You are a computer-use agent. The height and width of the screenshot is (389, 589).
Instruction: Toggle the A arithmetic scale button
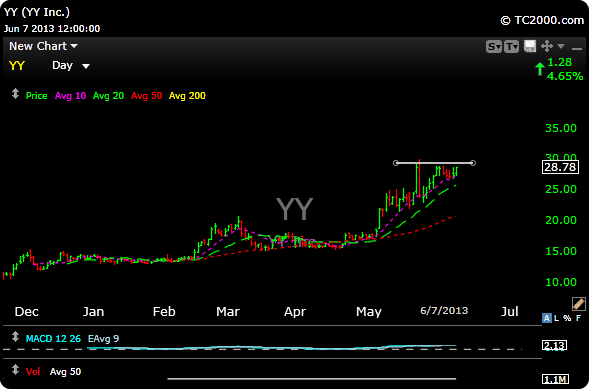pos(547,318)
